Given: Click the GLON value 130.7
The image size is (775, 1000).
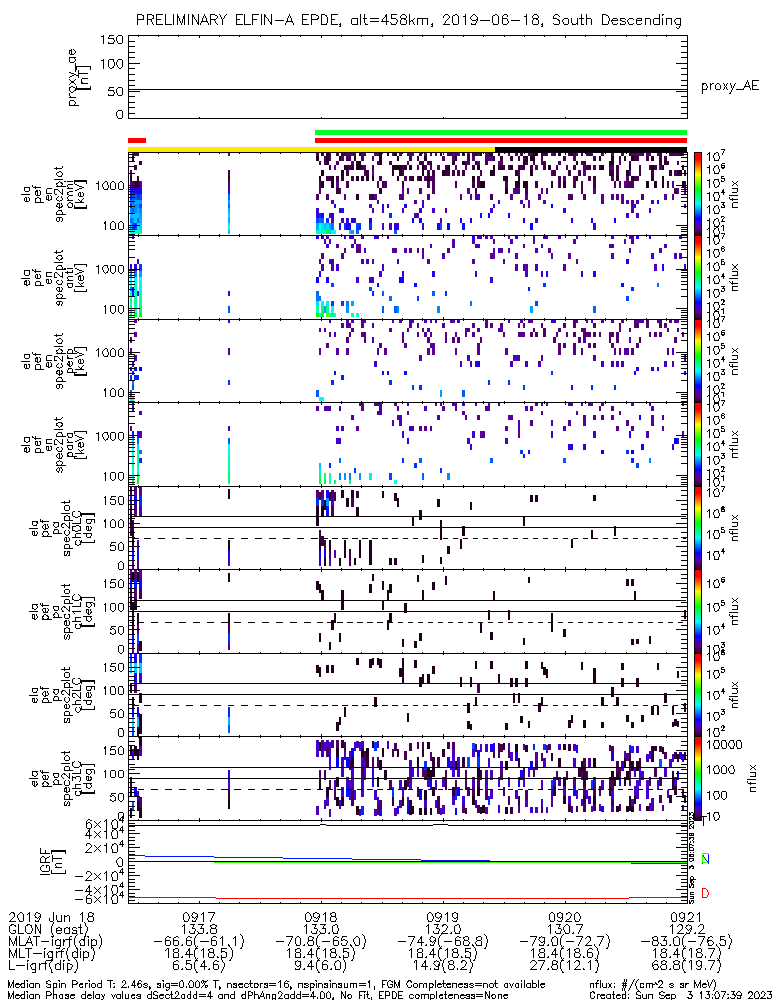Looking at the screenshot, I should coord(565,930).
